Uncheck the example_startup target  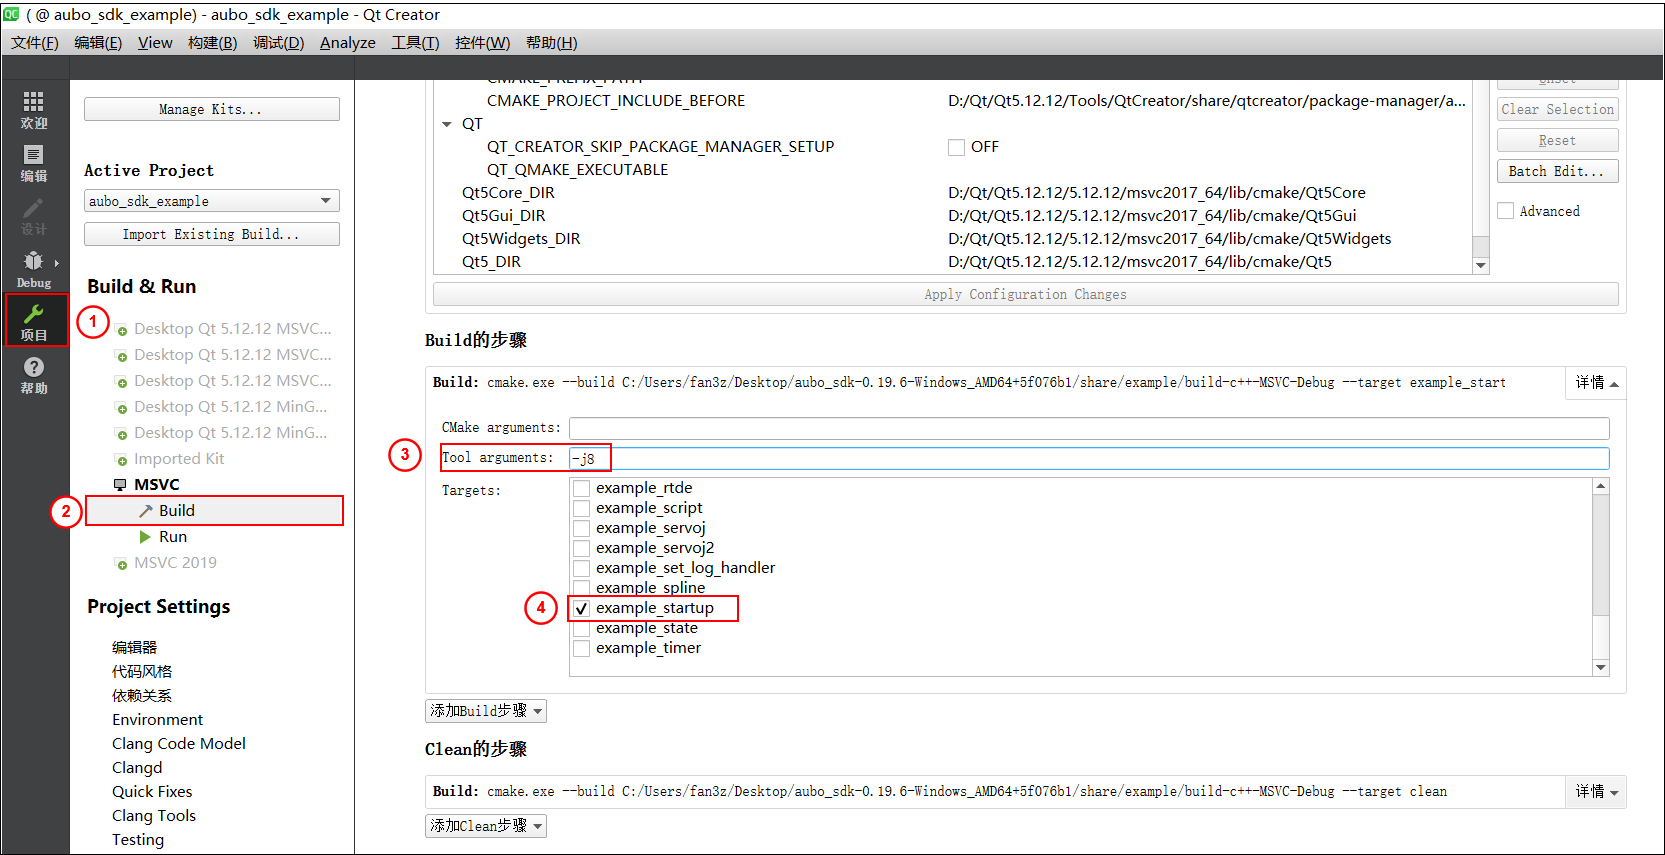[581, 608]
